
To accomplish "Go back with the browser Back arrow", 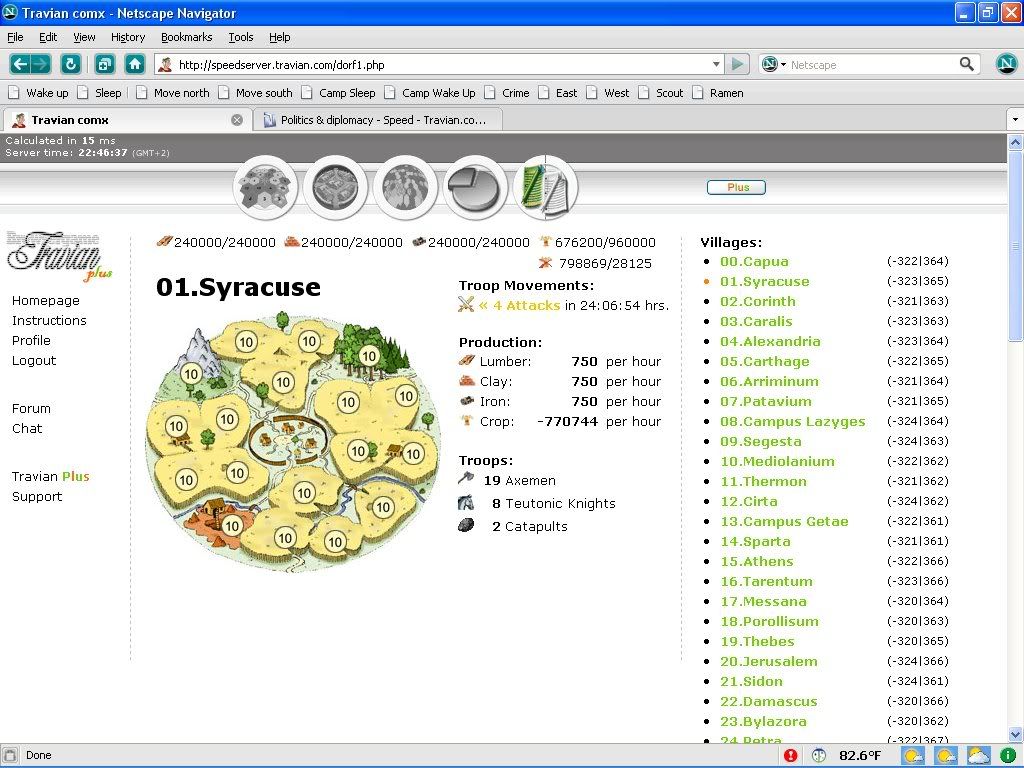I will [20, 64].
